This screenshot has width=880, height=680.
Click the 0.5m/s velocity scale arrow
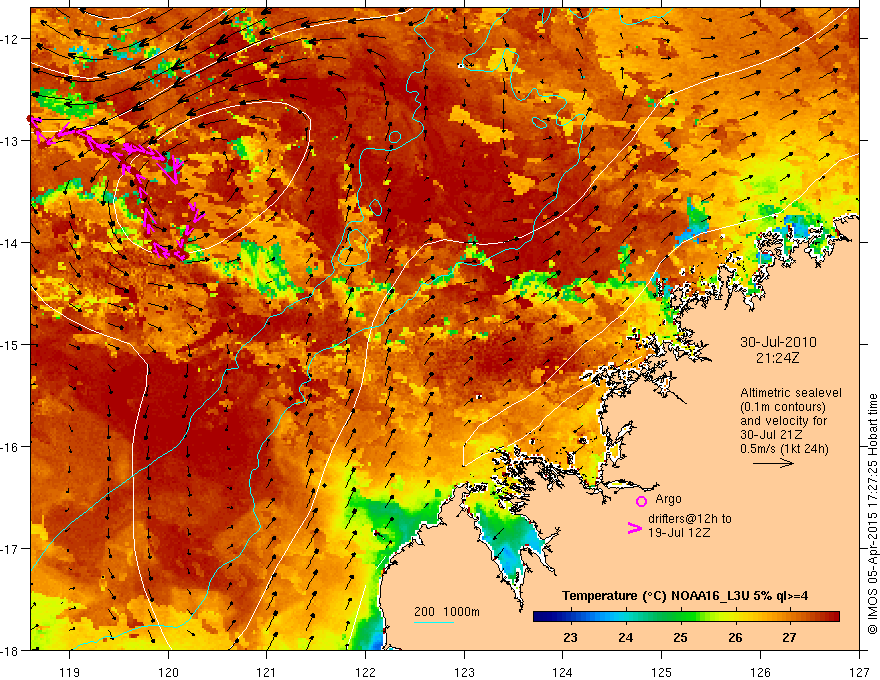pos(773,463)
